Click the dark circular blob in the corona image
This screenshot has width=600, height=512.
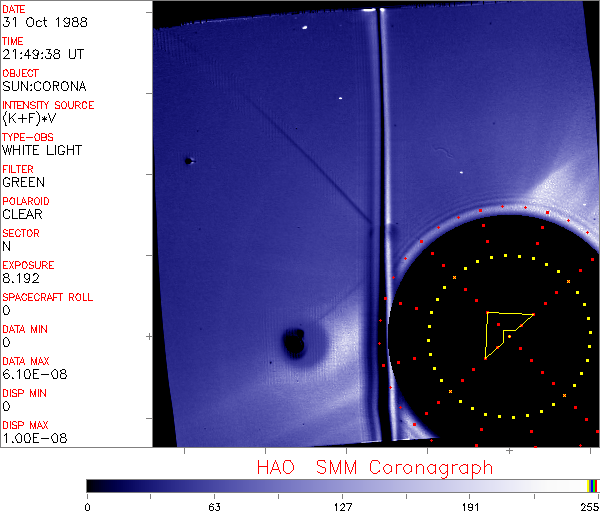click(294, 343)
